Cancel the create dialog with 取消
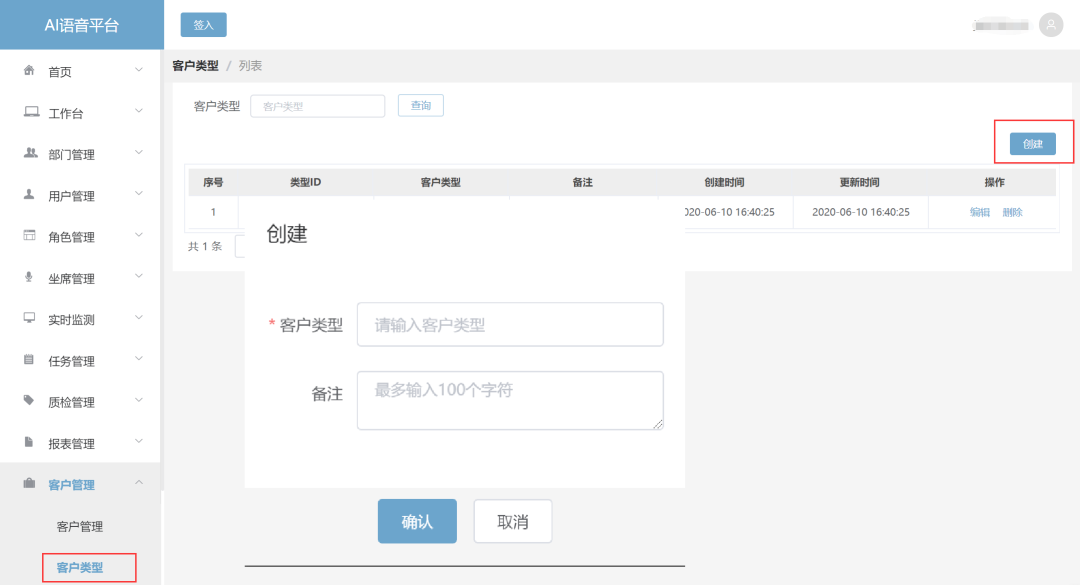 [513, 522]
